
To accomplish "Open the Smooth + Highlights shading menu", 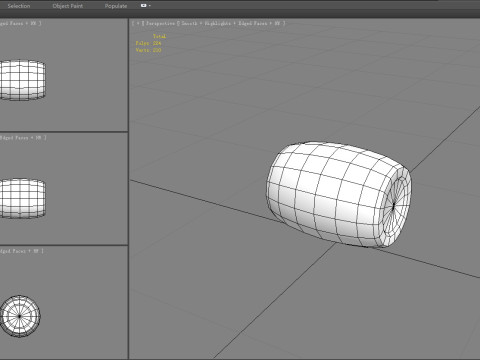I will pyautogui.click(x=207, y=23).
